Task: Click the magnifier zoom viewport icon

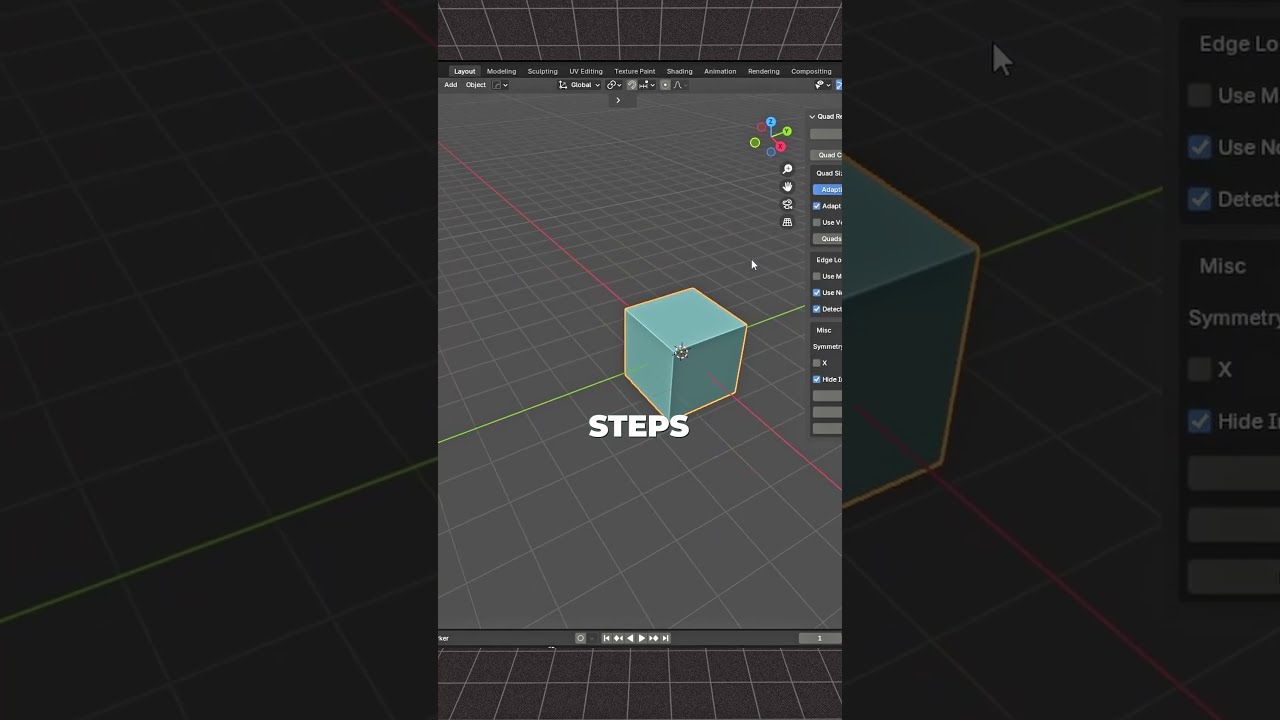Action: click(787, 169)
